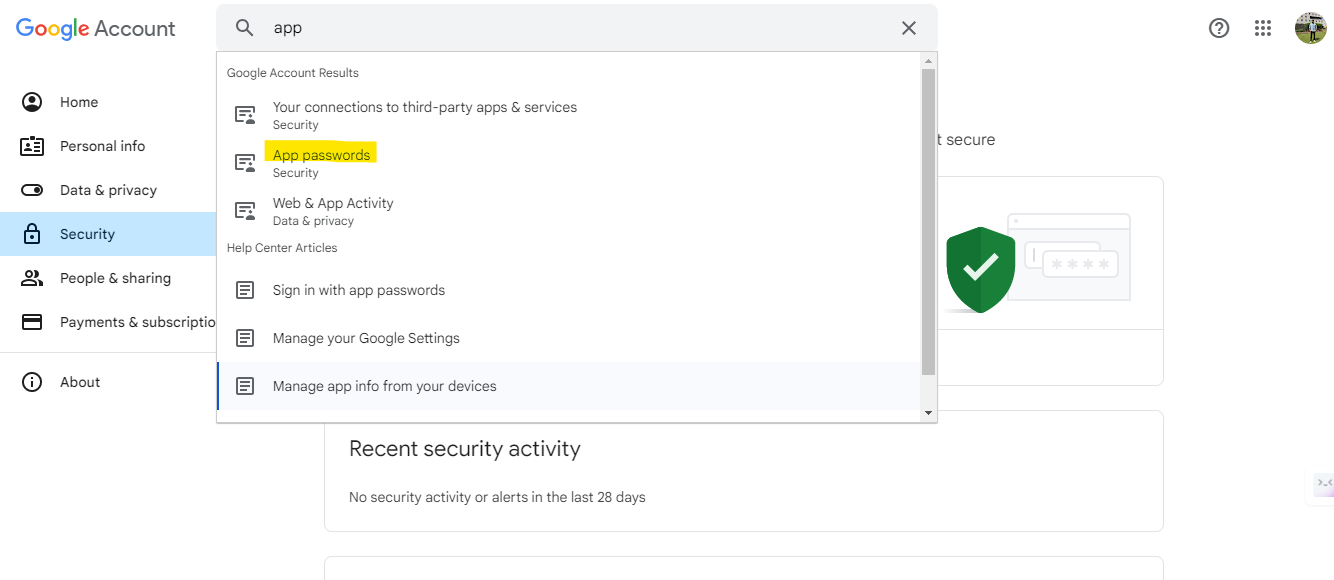The height and width of the screenshot is (580, 1334).
Task: Click the results list scrollbar thumb
Action: click(x=928, y=222)
